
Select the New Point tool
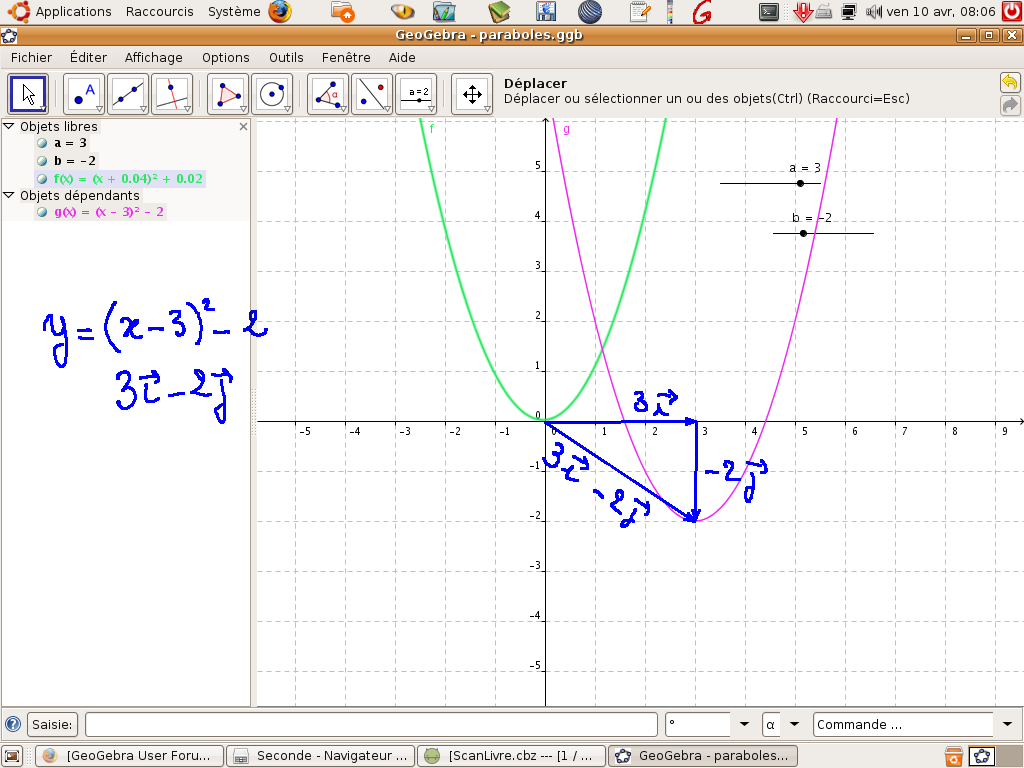pyautogui.click(x=84, y=95)
